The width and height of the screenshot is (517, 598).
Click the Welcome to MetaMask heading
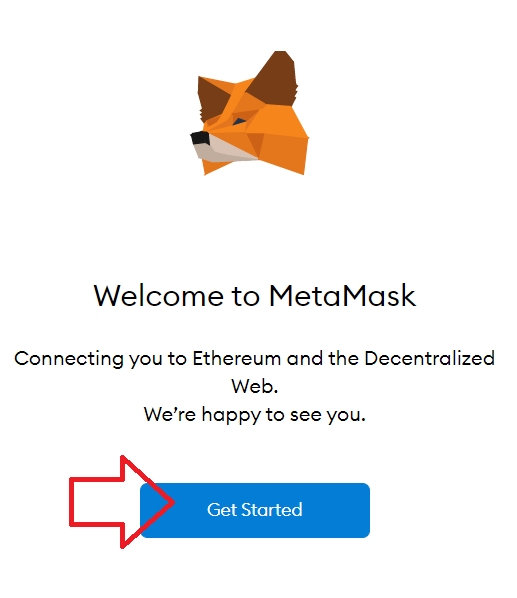(255, 296)
